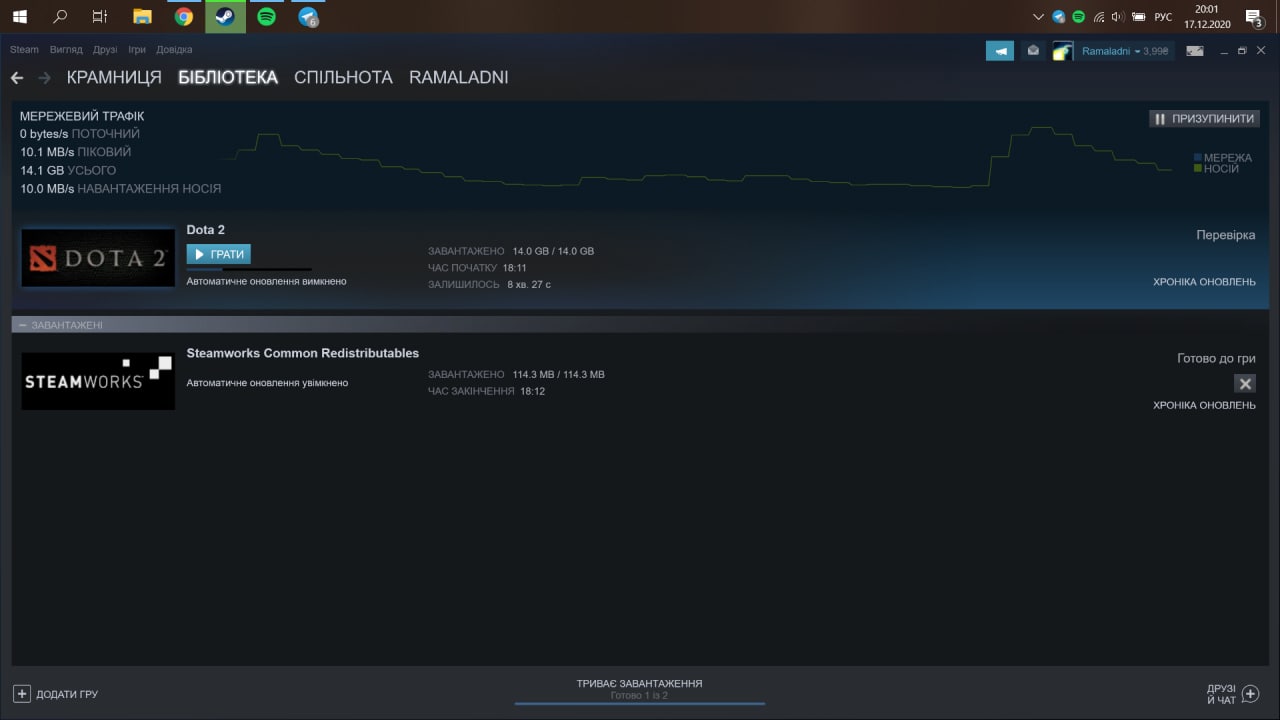
Task: Open the Вигляд menu
Action: pyautogui.click(x=66, y=50)
